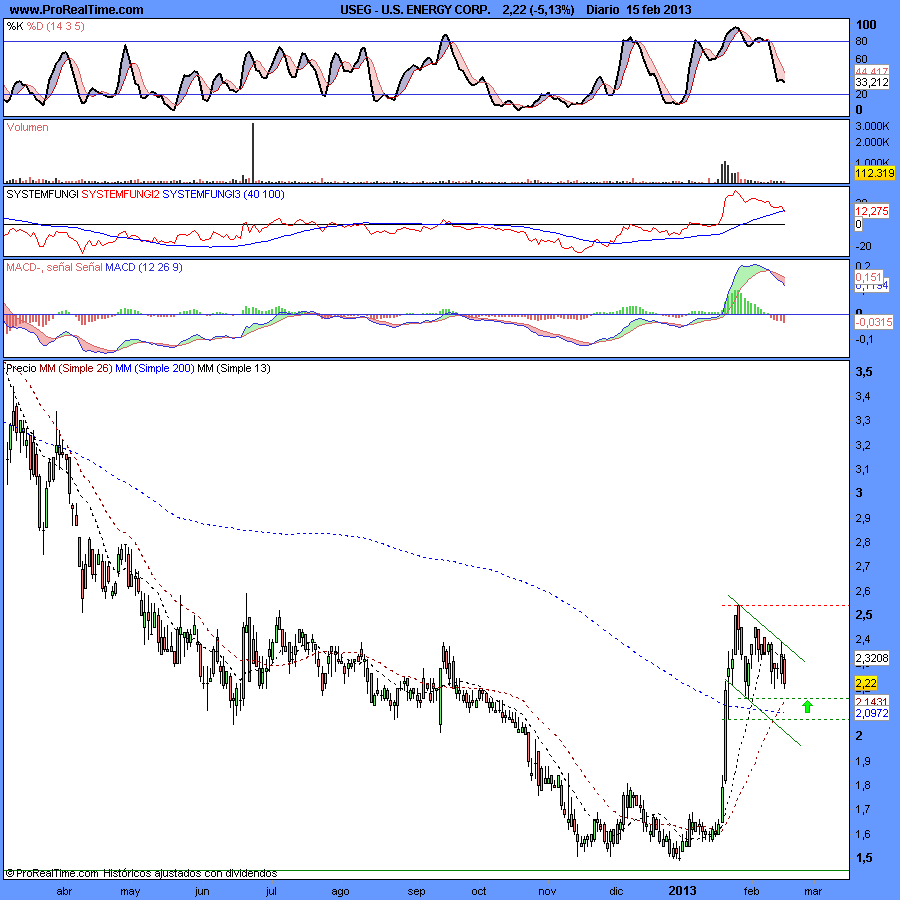Screen dimensions: 900x900
Task: Click the 15 feb 2013 date label
Action: [x=659, y=10]
